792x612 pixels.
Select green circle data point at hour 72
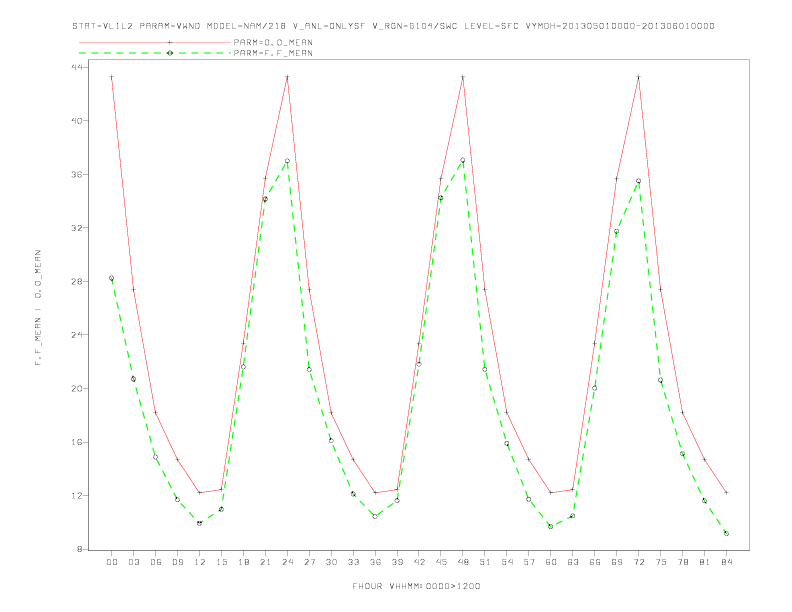(x=638, y=181)
